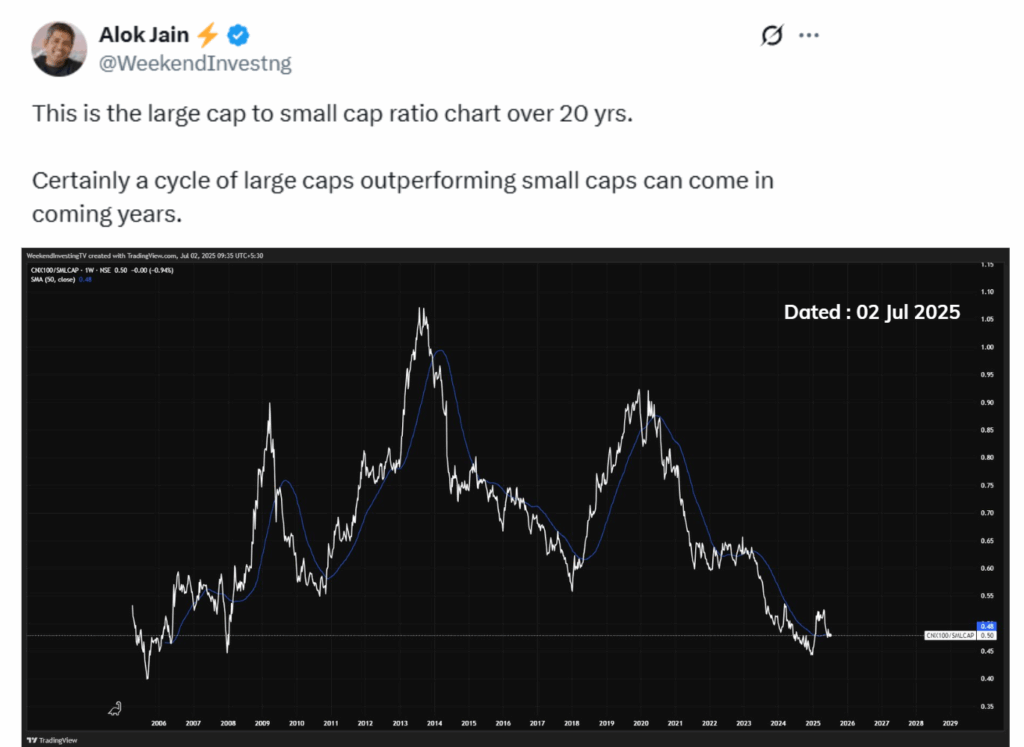Open the three-dot more options menu
1024x747 pixels.
(808, 35)
